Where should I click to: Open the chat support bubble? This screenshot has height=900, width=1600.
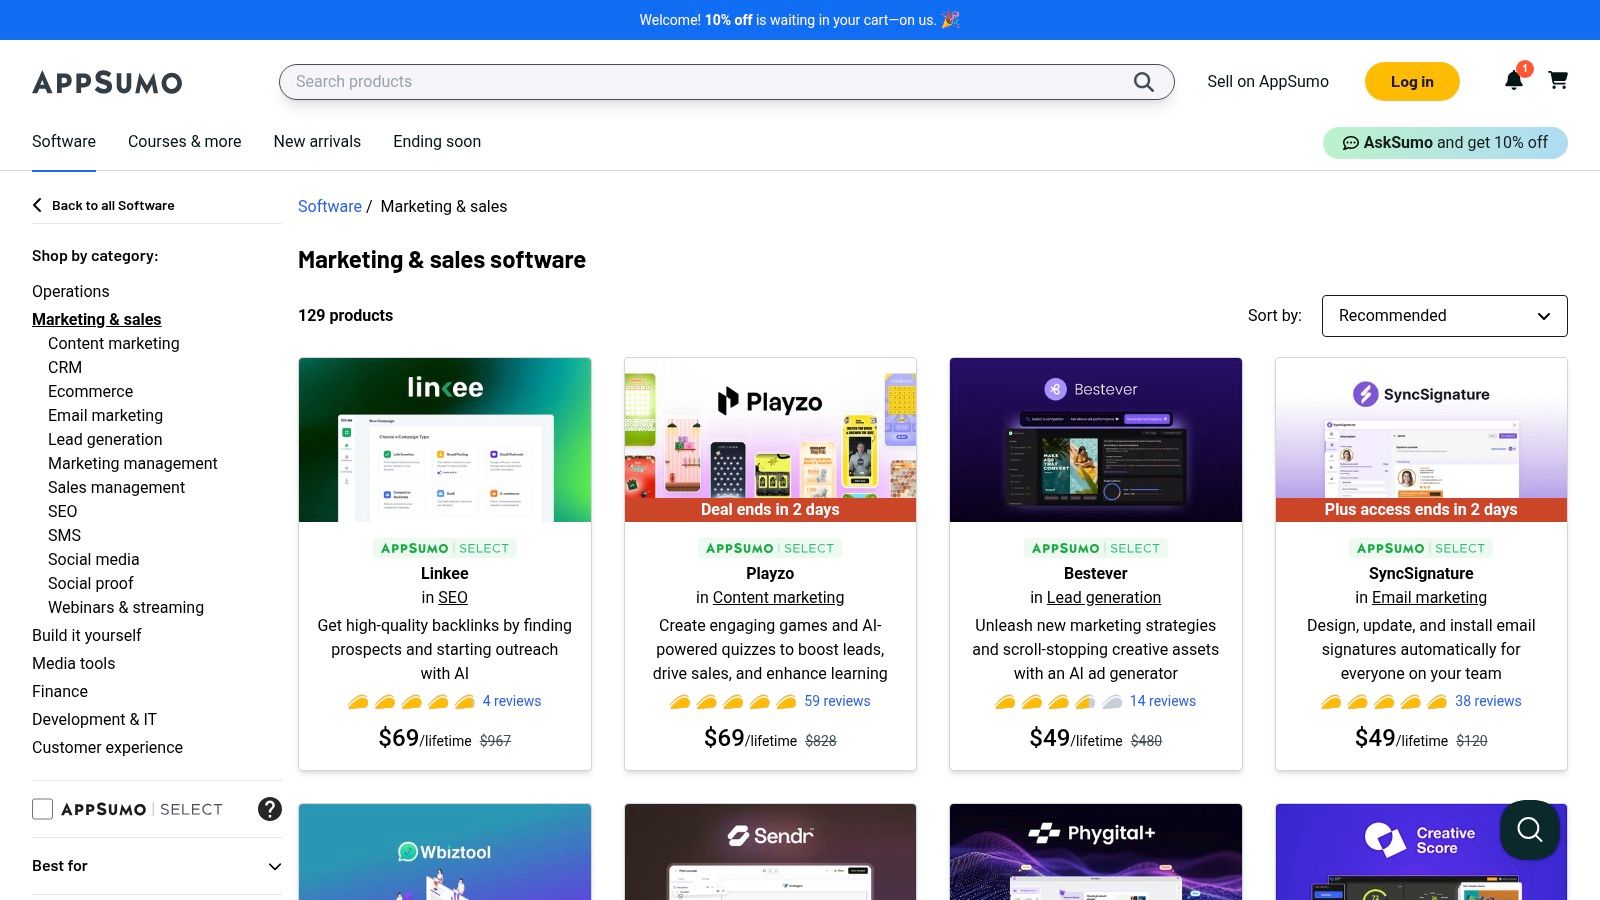point(1530,830)
